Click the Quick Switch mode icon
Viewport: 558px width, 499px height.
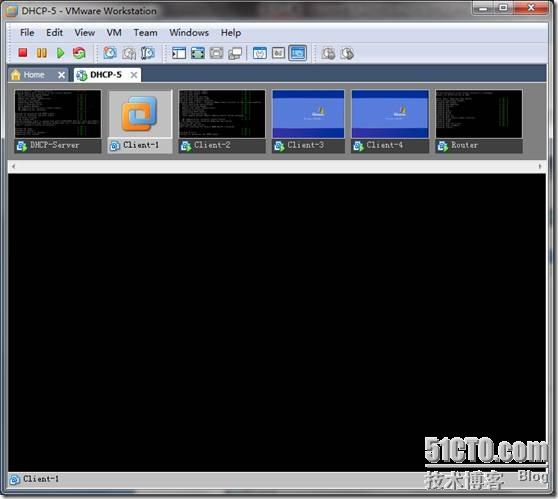(x=216, y=53)
